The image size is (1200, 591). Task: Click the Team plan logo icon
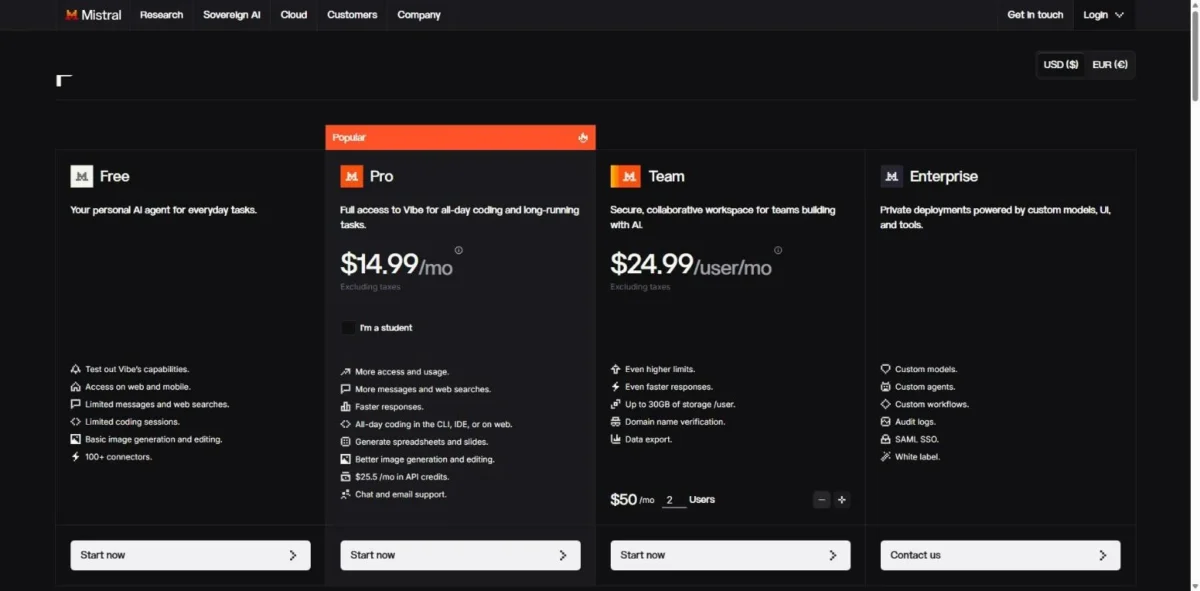pos(625,176)
